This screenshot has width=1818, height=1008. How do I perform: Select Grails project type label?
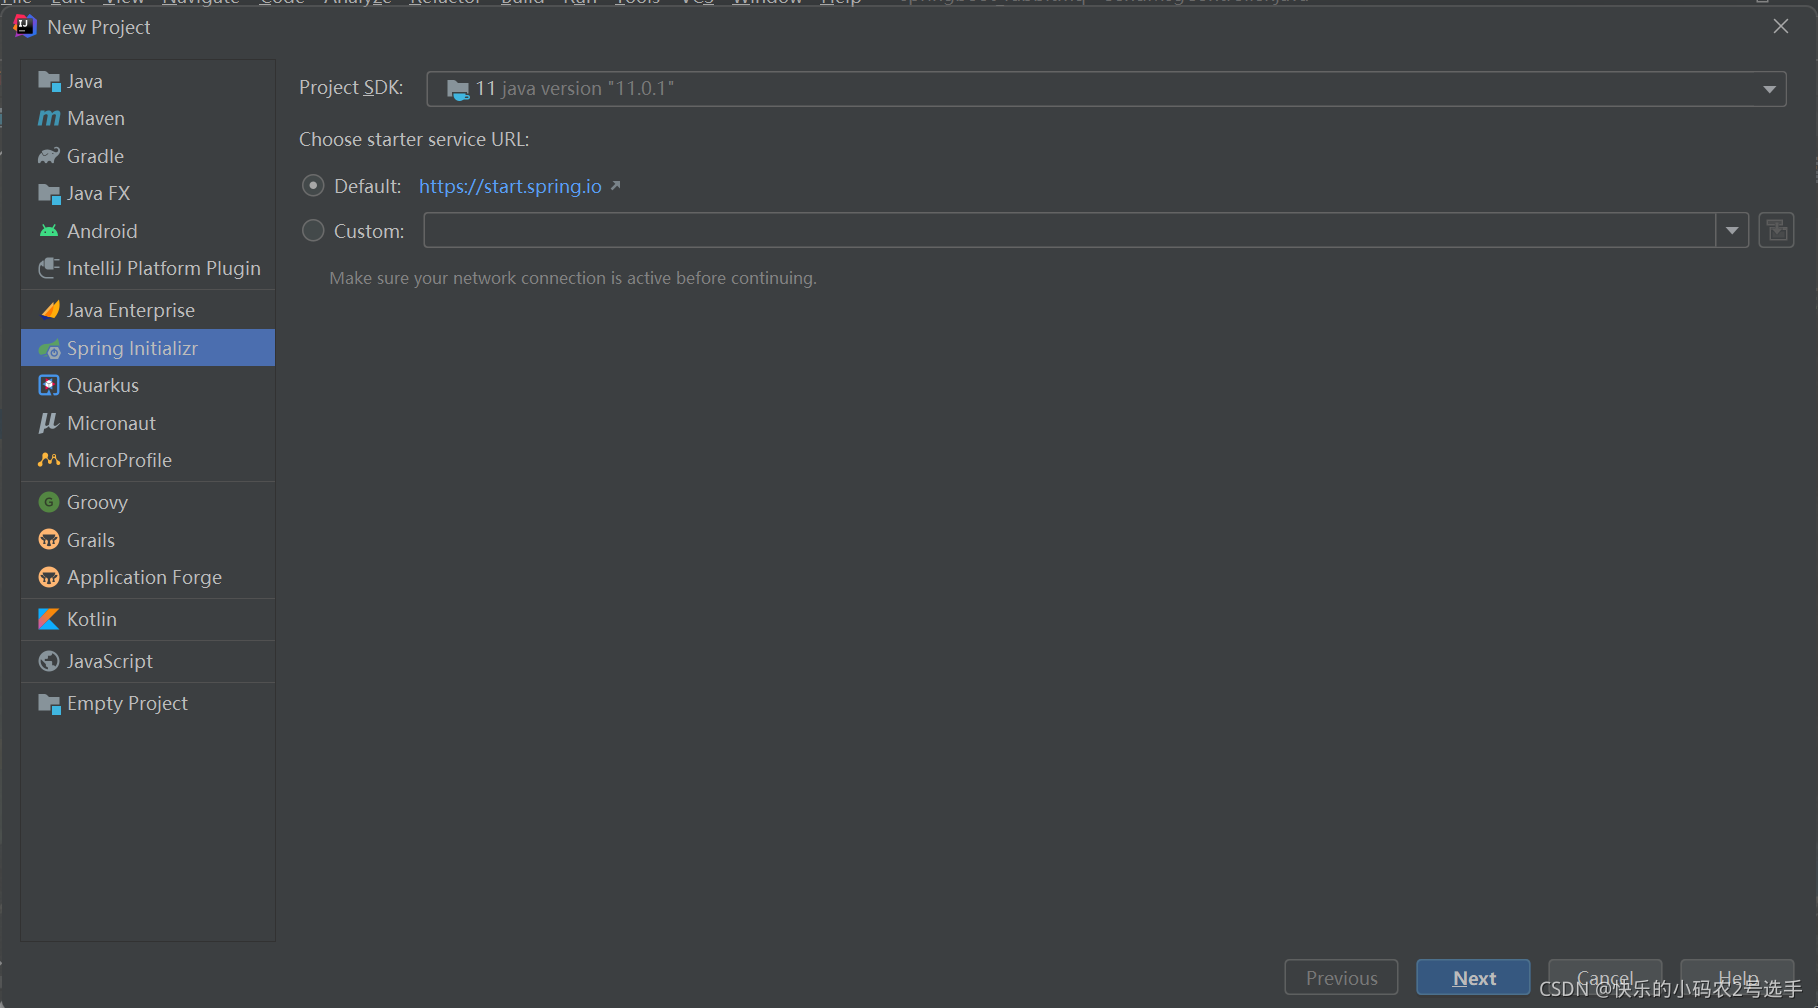(x=91, y=540)
